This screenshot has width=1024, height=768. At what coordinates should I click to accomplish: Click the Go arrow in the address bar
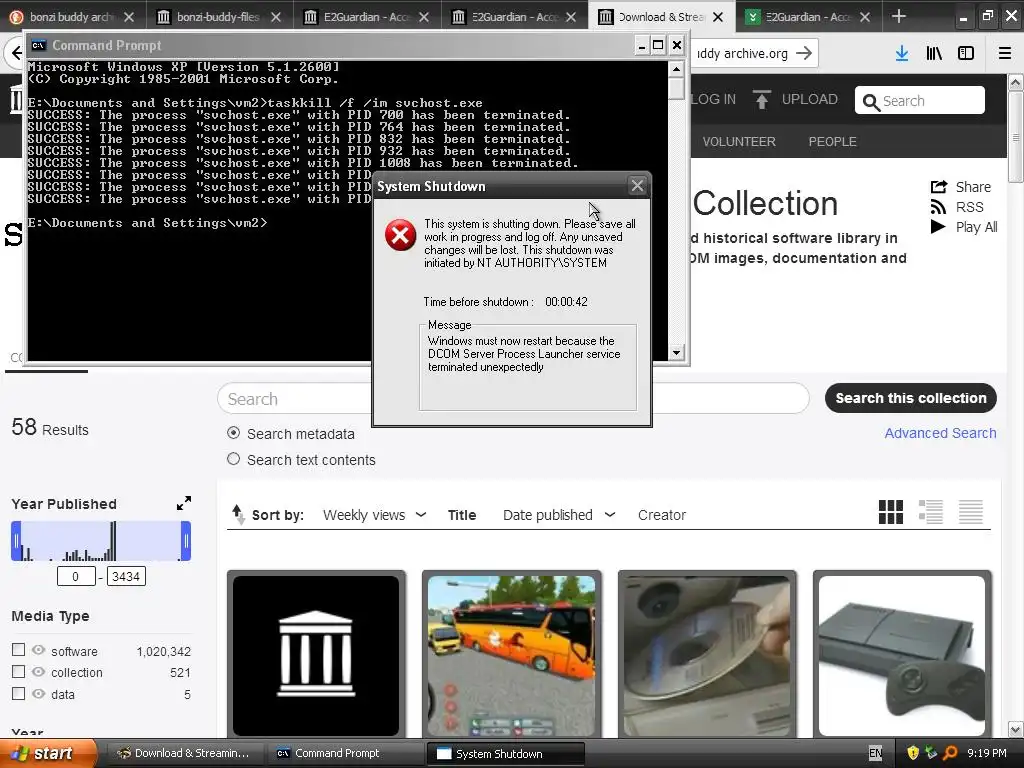point(804,53)
